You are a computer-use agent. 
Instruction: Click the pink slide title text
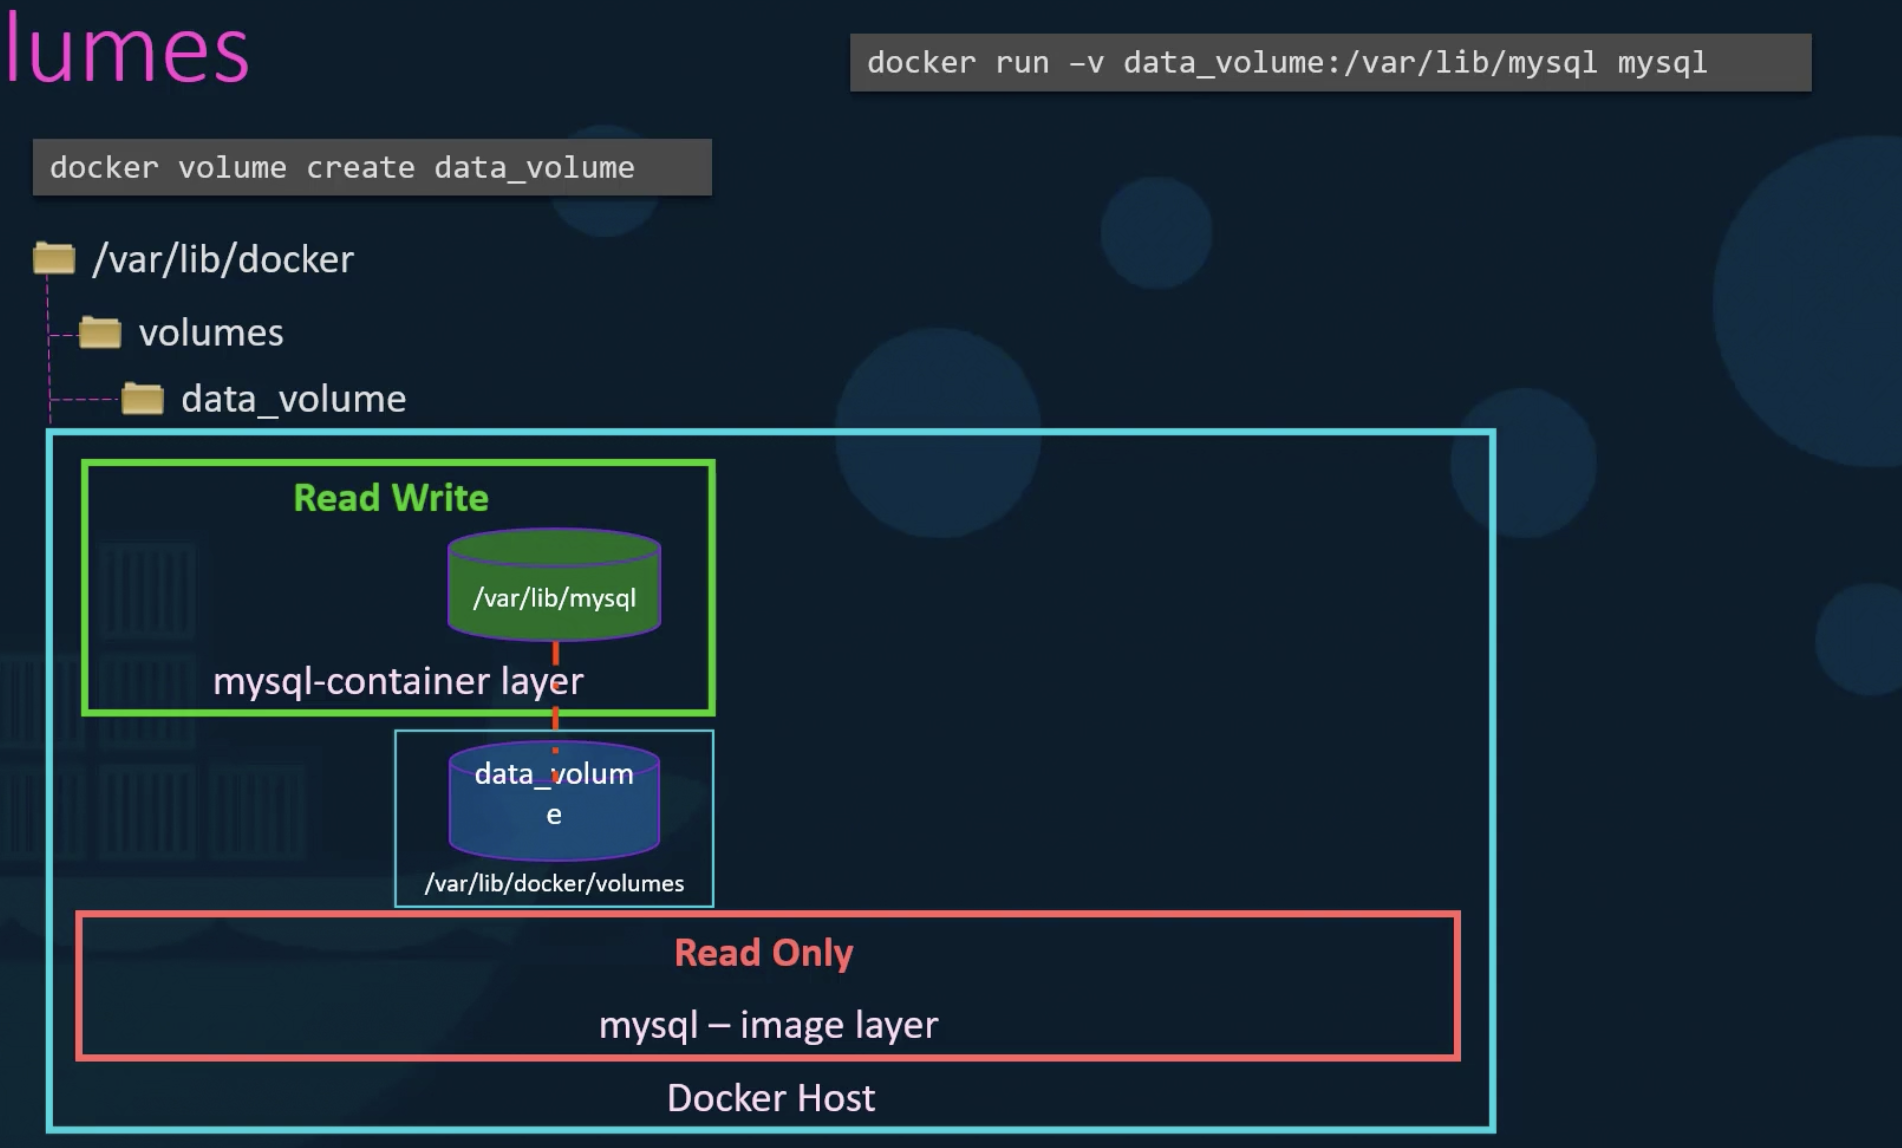[127, 50]
